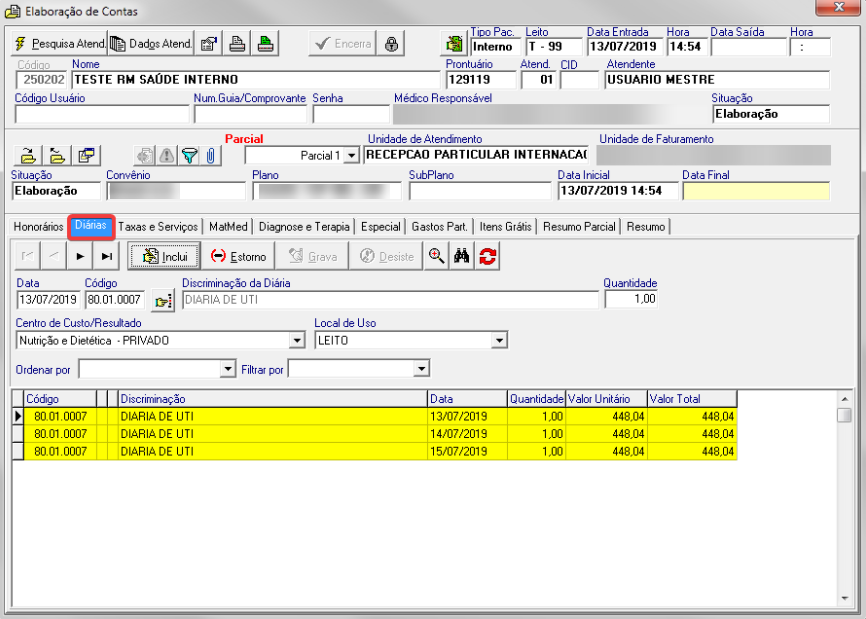
Task: Click the padlock icon
Action: [x=391, y=44]
